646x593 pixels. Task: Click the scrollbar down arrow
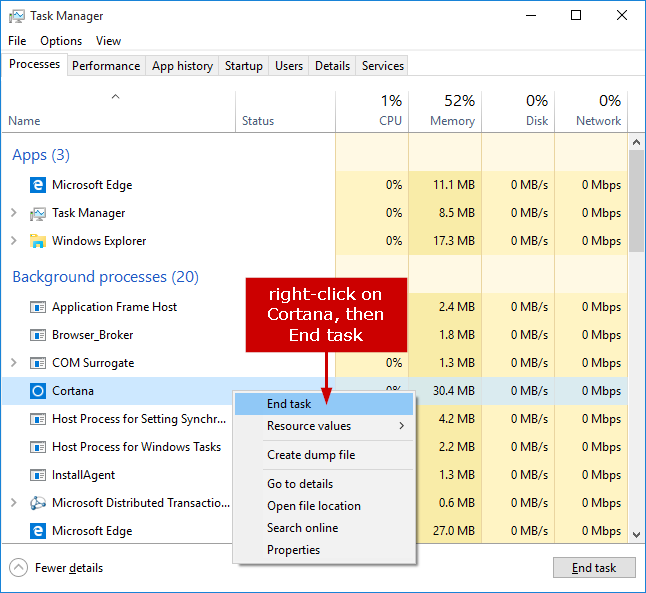pos(637,533)
